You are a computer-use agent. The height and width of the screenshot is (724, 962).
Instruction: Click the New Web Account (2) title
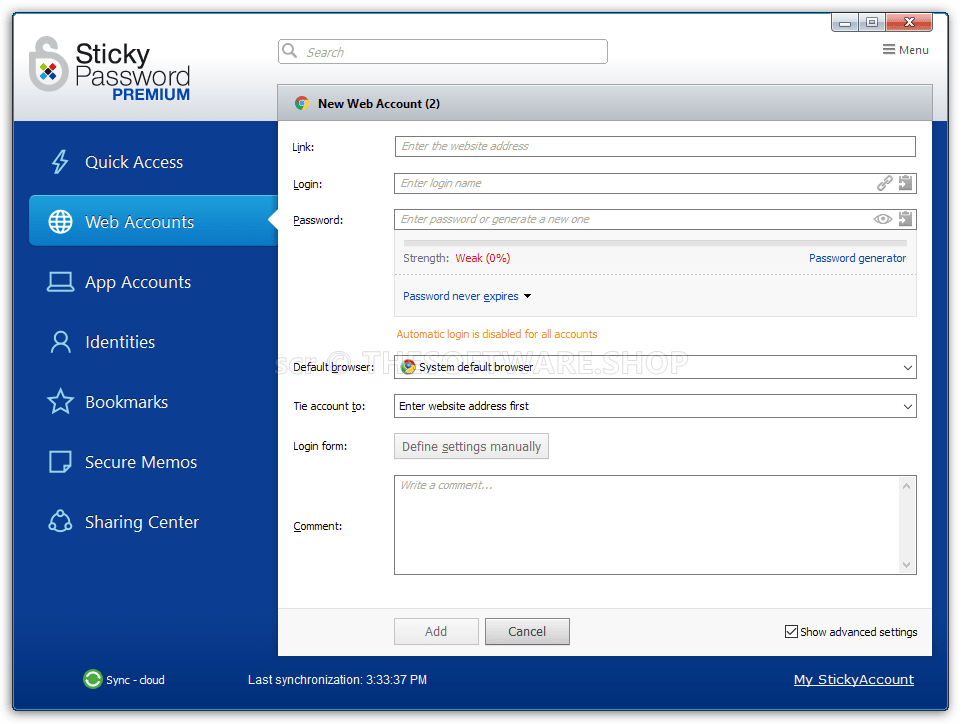click(379, 104)
